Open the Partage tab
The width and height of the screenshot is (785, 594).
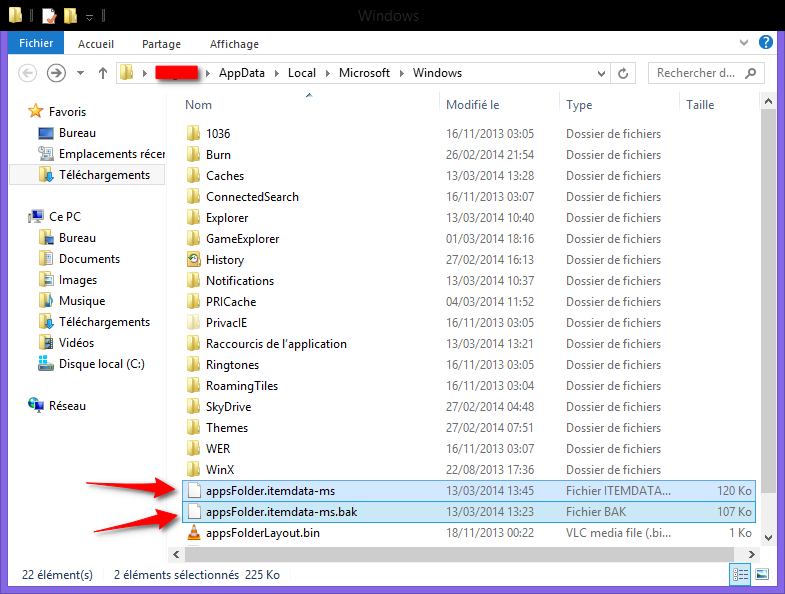[161, 44]
